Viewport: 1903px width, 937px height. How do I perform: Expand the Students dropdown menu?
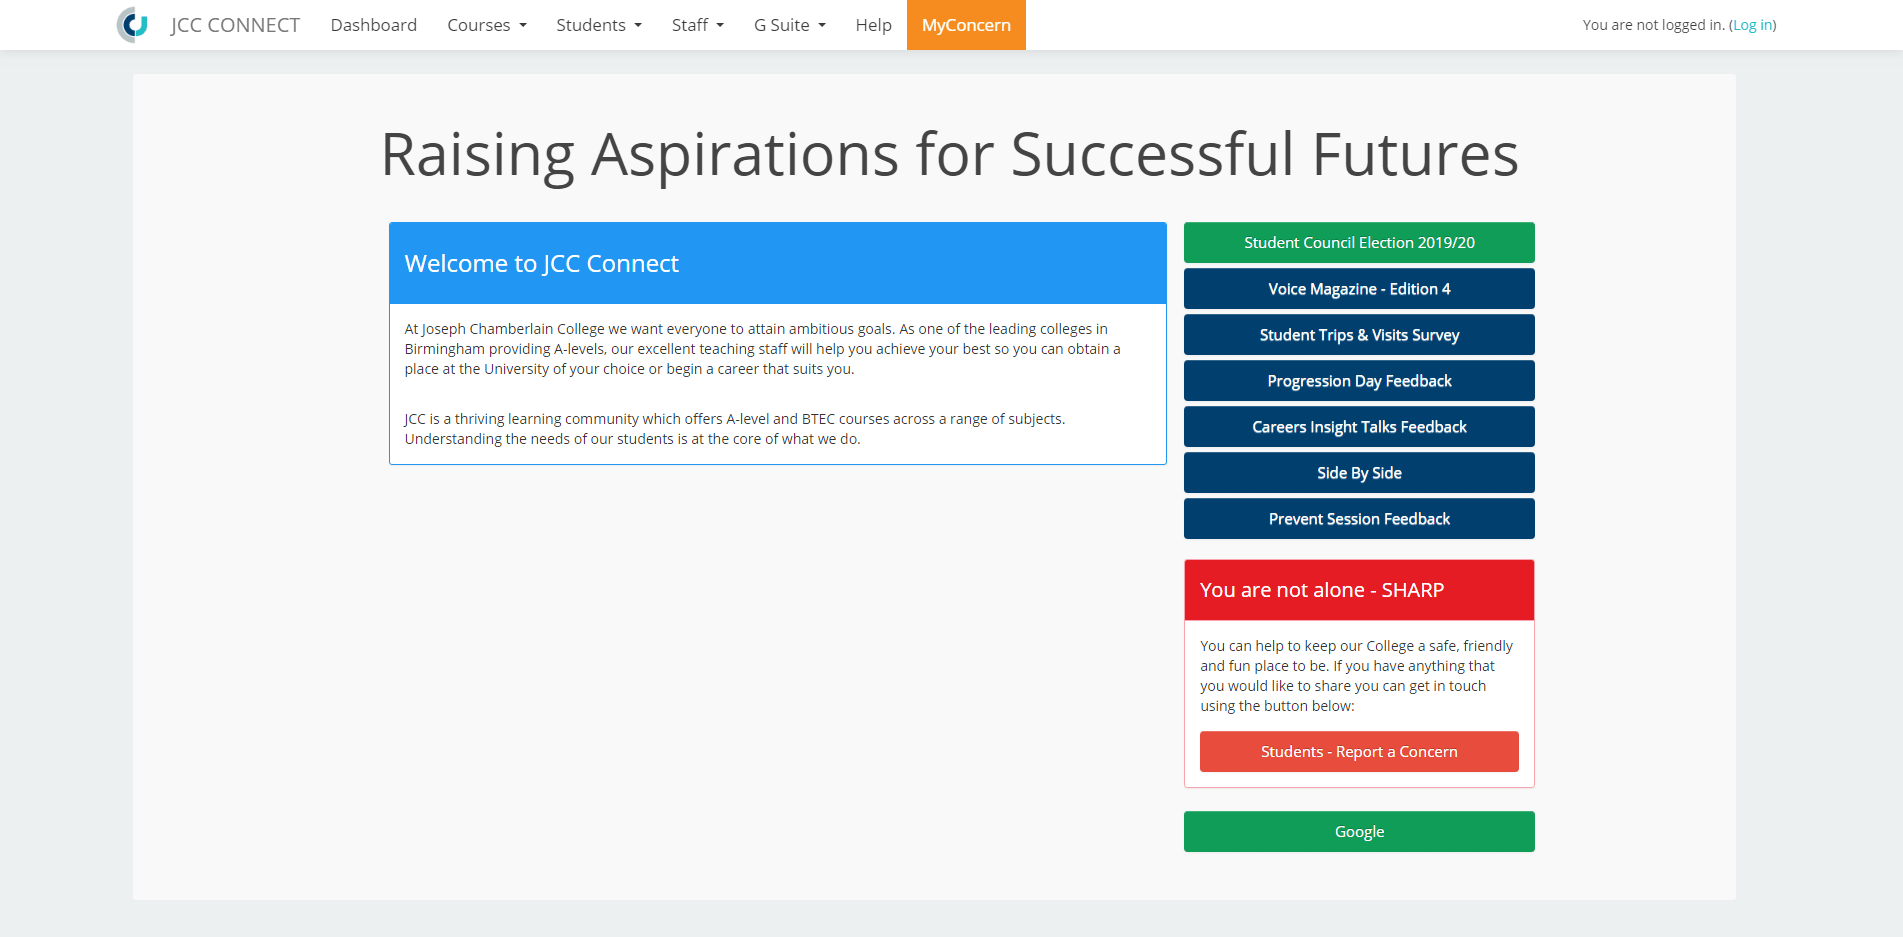[599, 25]
